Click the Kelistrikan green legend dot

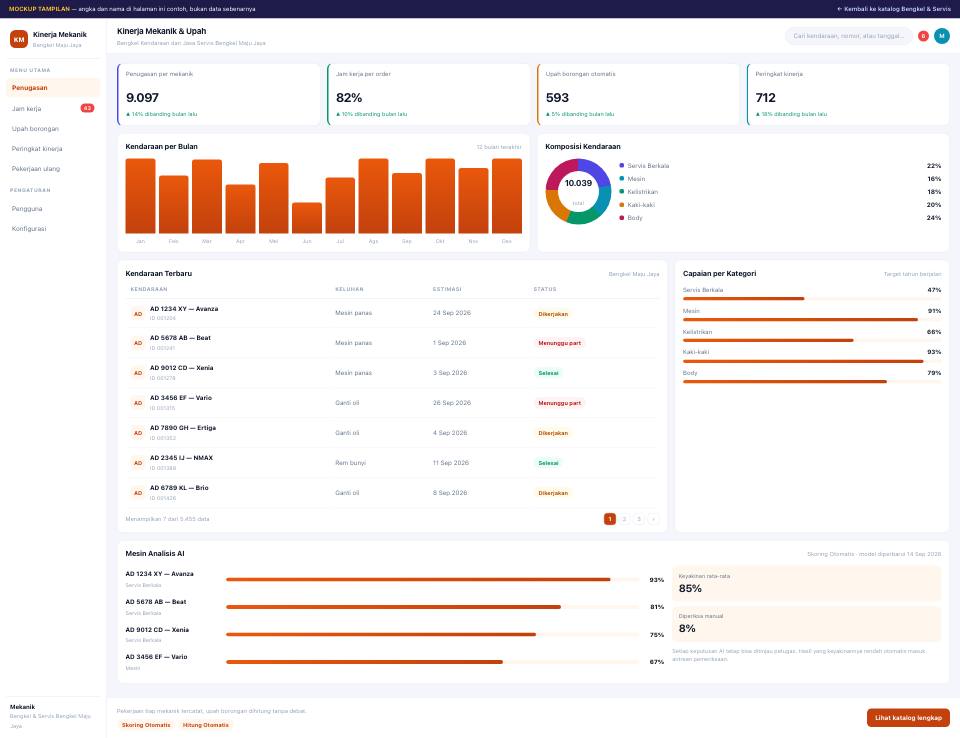pyautogui.click(x=622, y=192)
